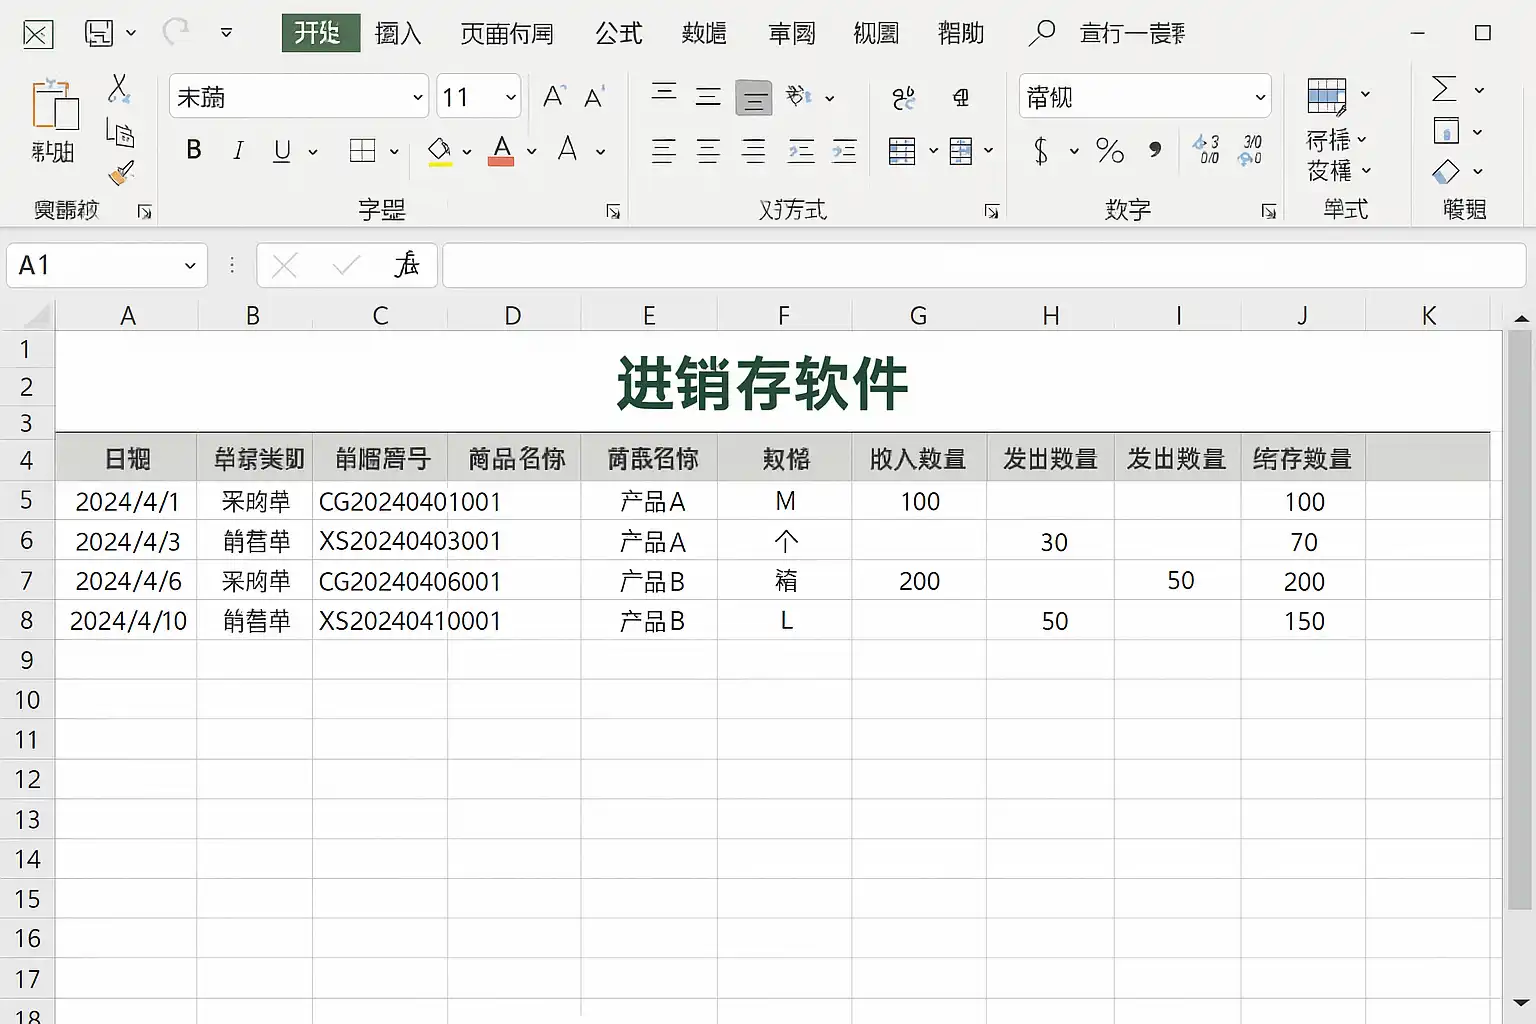Image resolution: width=1536 pixels, height=1024 pixels.
Task: Click the cut scissors icon
Action: (x=119, y=89)
